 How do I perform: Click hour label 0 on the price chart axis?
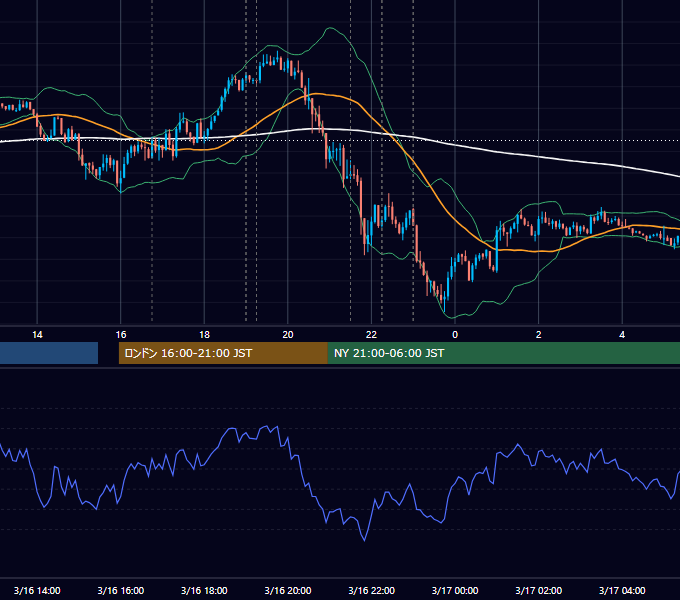point(455,335)
